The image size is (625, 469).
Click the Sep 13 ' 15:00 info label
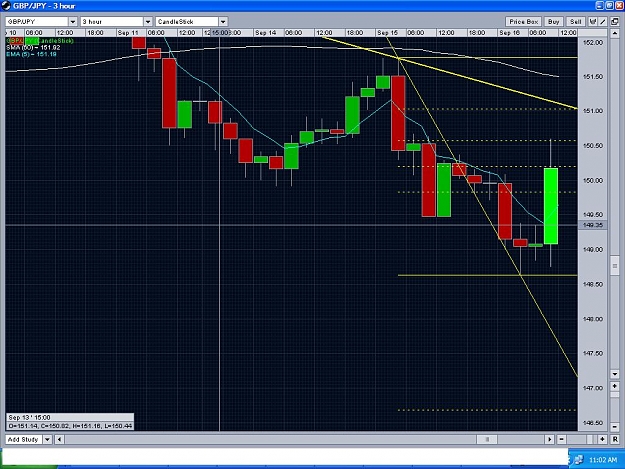(x=29, y=417)
